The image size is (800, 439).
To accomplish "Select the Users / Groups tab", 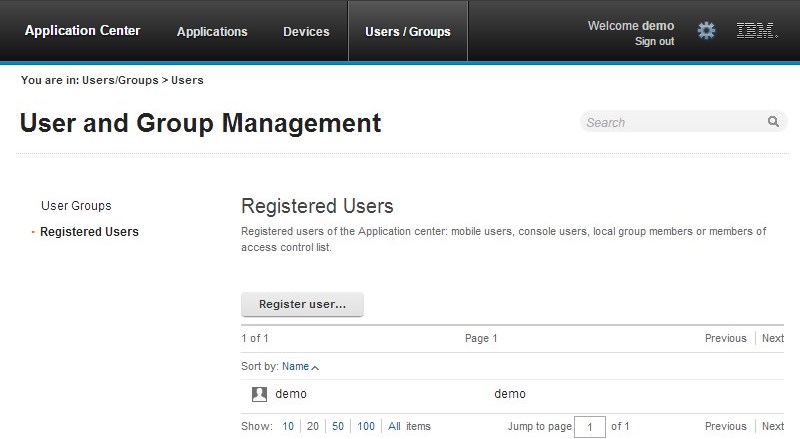I will point(408,32).
